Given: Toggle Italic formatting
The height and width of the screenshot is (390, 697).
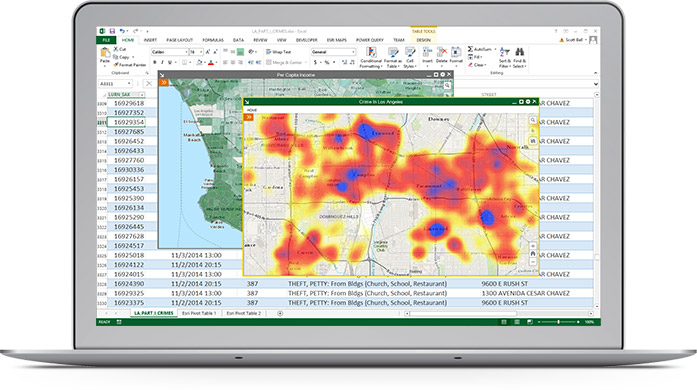Looking at the screenshot, I should (x=162, y=62).
